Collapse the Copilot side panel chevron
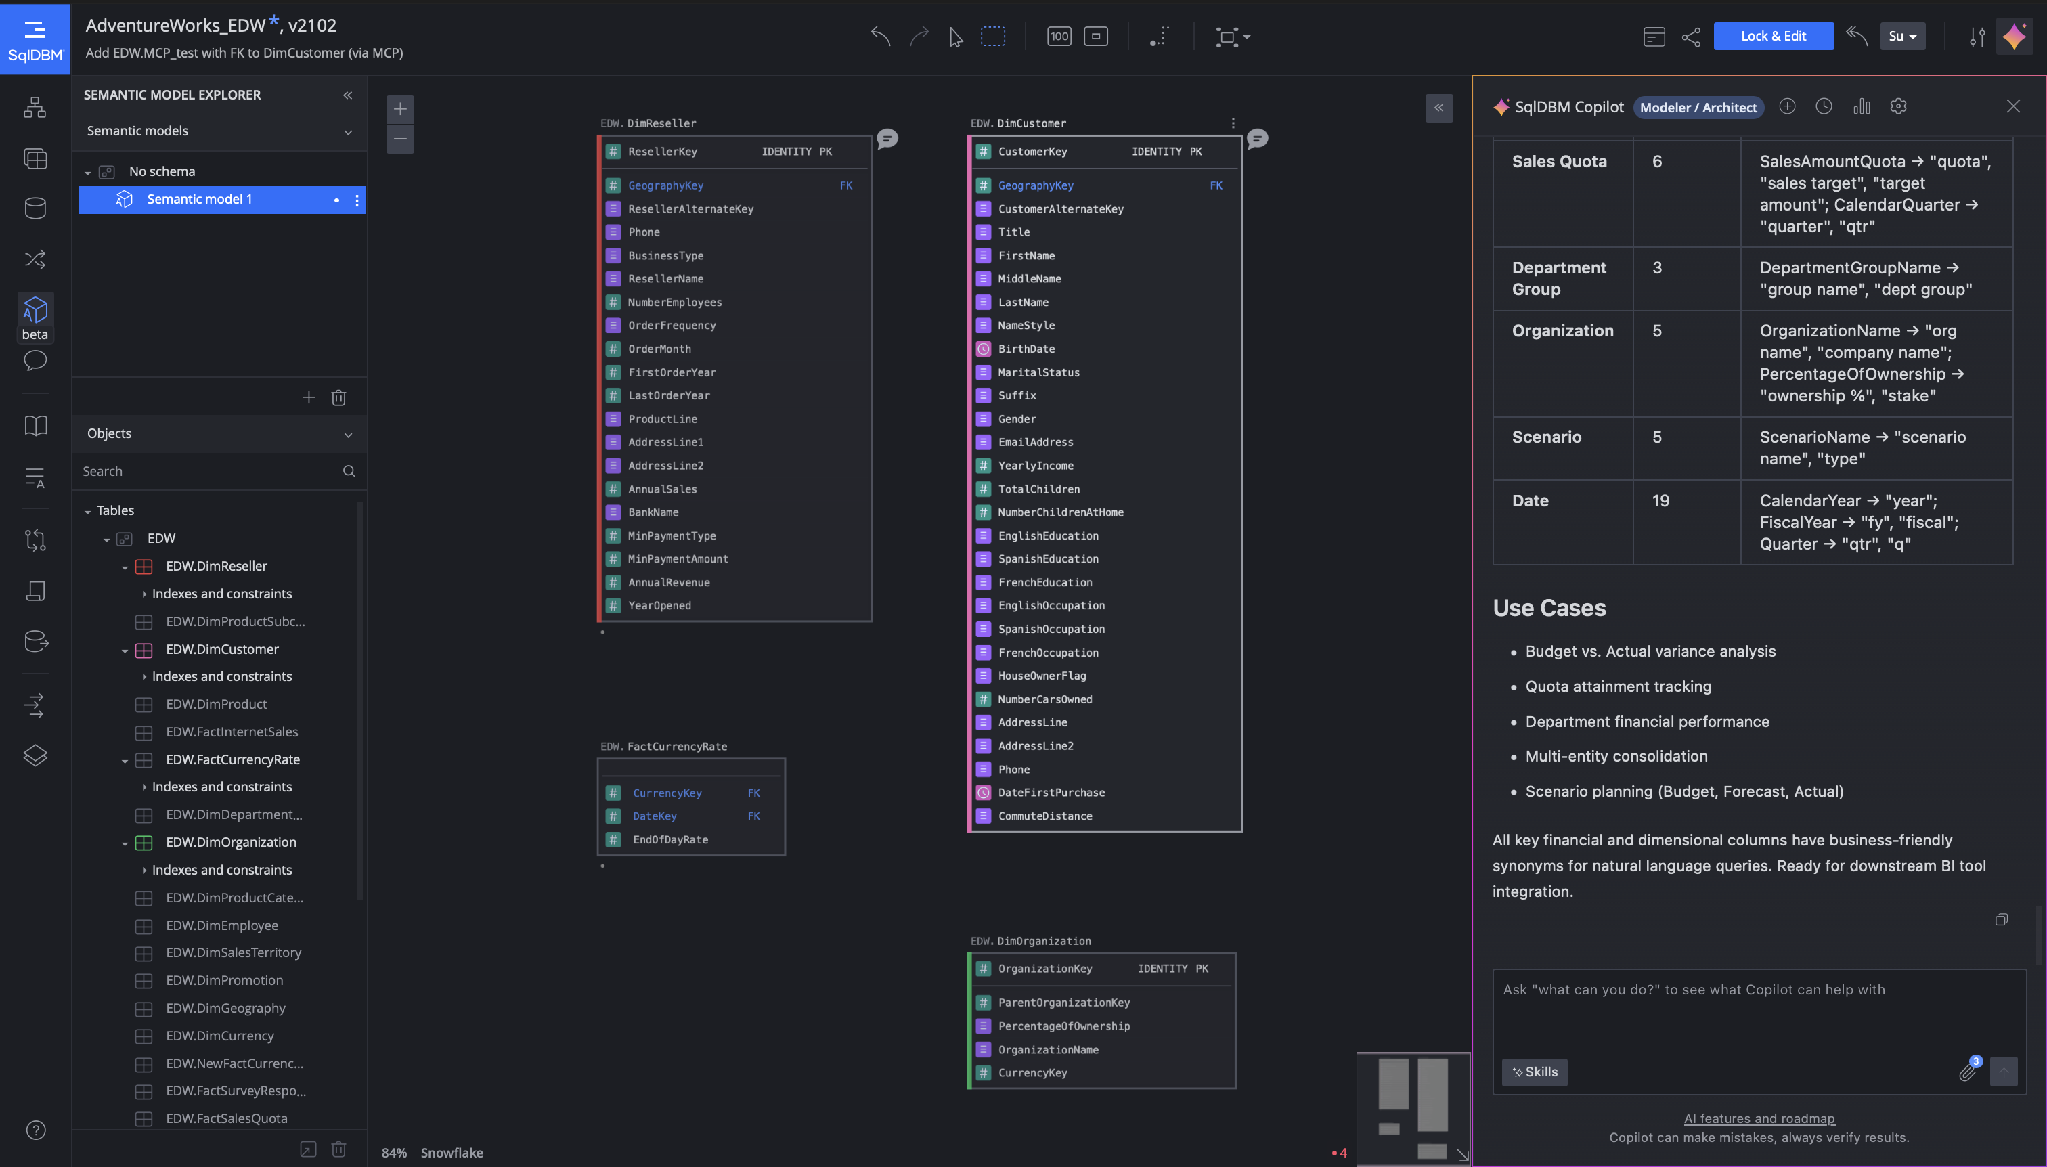This screenshot has width=2047, height=1167. click(1439, 108)
